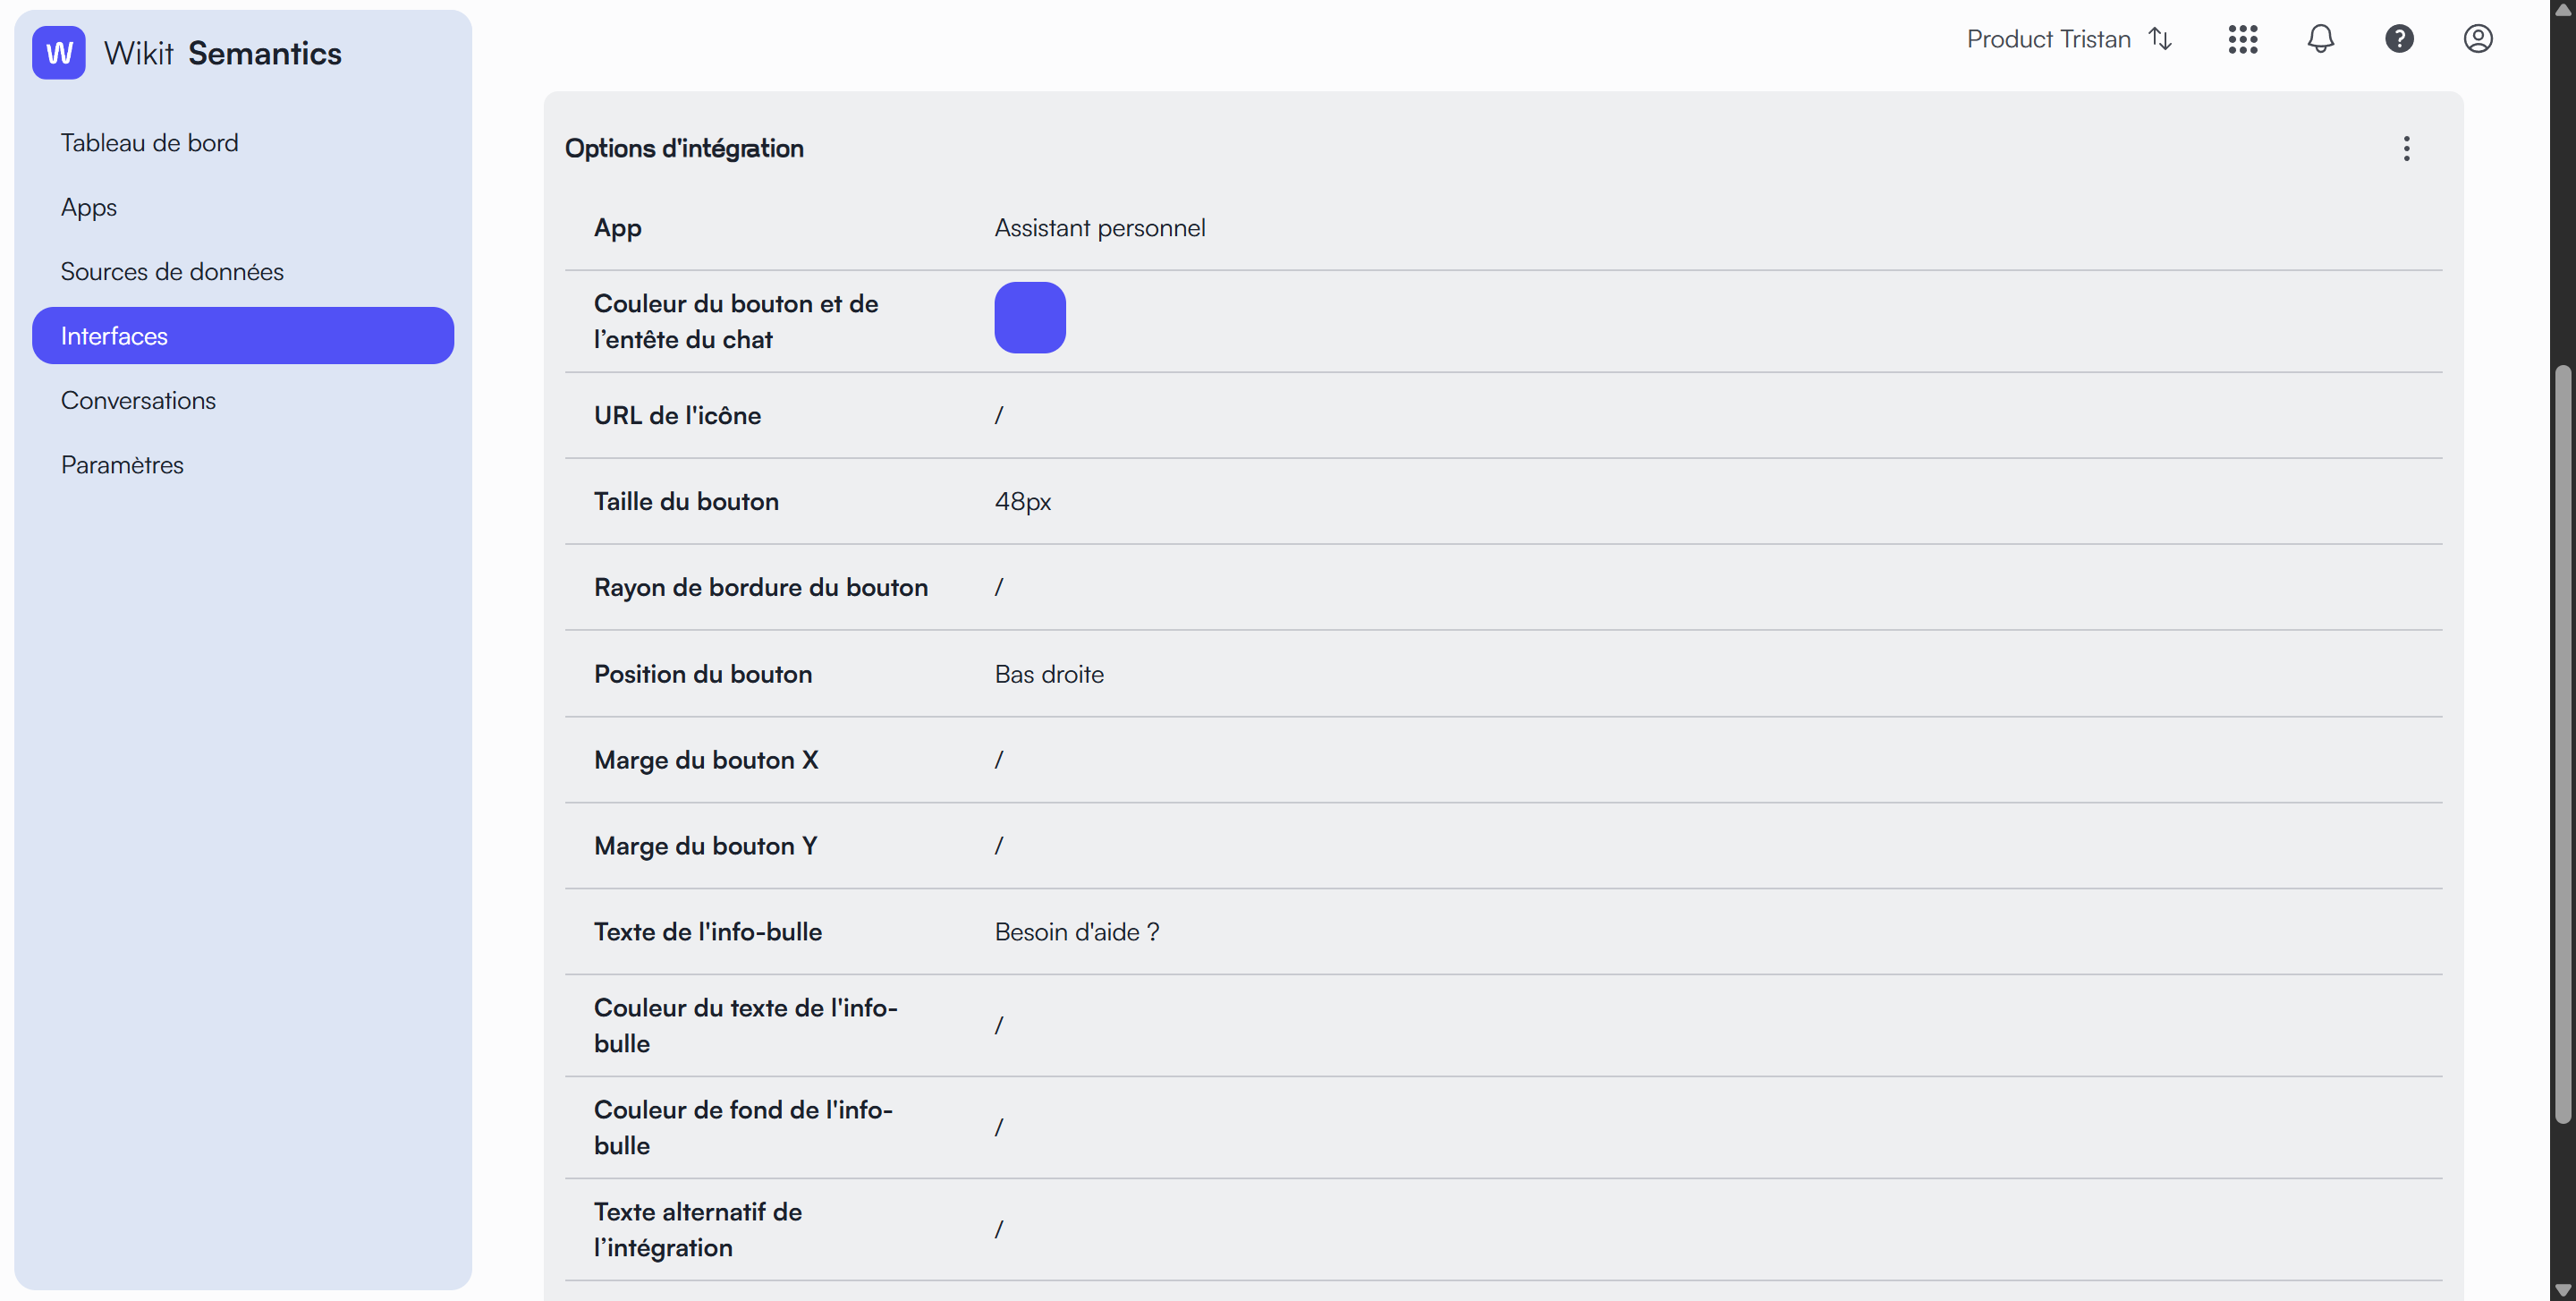The width and height of the screenshot is (2576, 1301).
Task: Switch workspace via Product Tristan selector
Action: tap(2068, 39)
